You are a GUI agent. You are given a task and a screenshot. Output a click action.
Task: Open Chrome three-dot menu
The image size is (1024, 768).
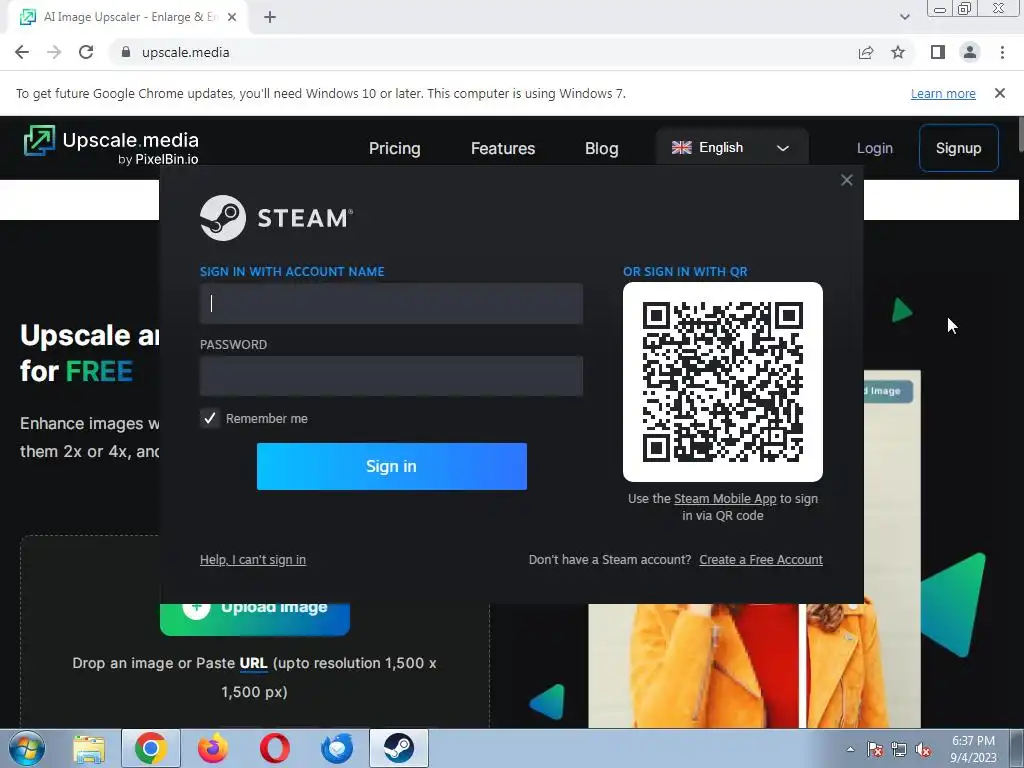tap(1002, 52)
